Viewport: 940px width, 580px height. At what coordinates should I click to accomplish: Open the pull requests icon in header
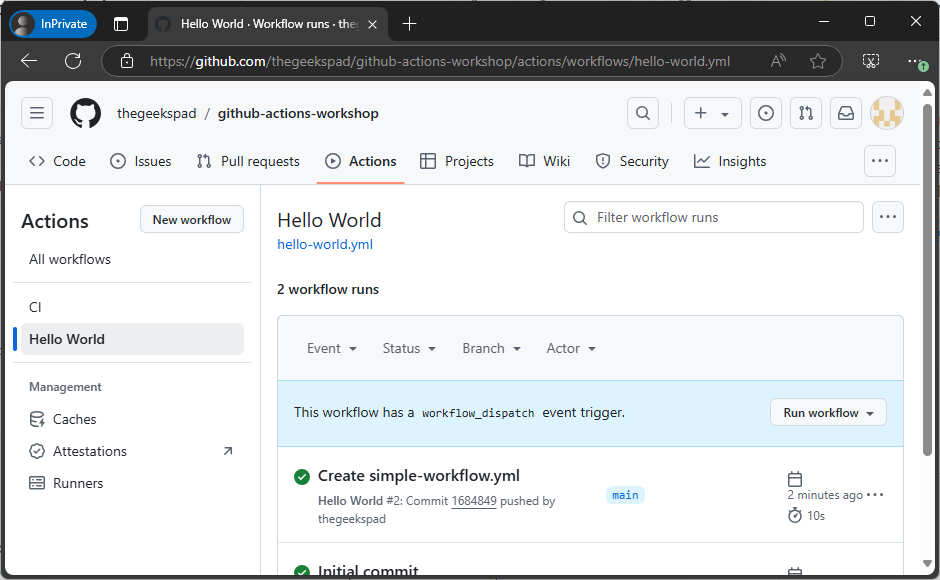coord(806,113)
